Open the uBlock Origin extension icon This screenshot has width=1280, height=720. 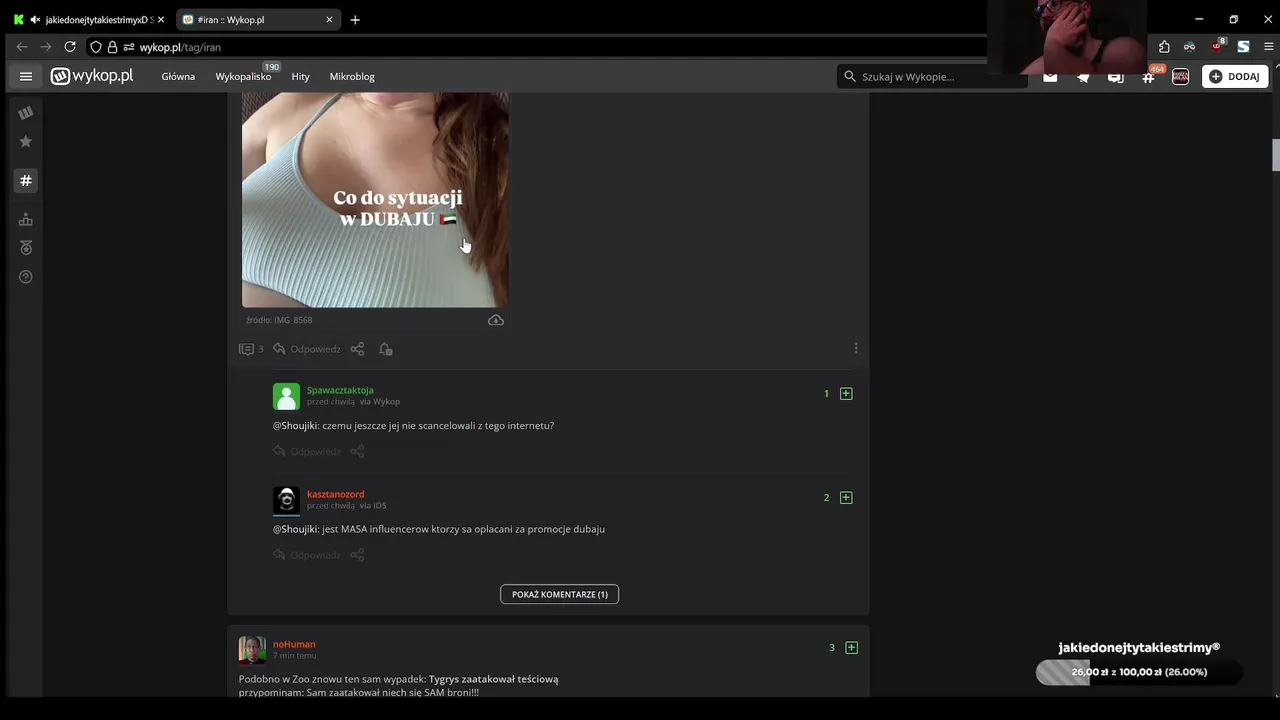pyautogui.click(x=1217, y=46)
